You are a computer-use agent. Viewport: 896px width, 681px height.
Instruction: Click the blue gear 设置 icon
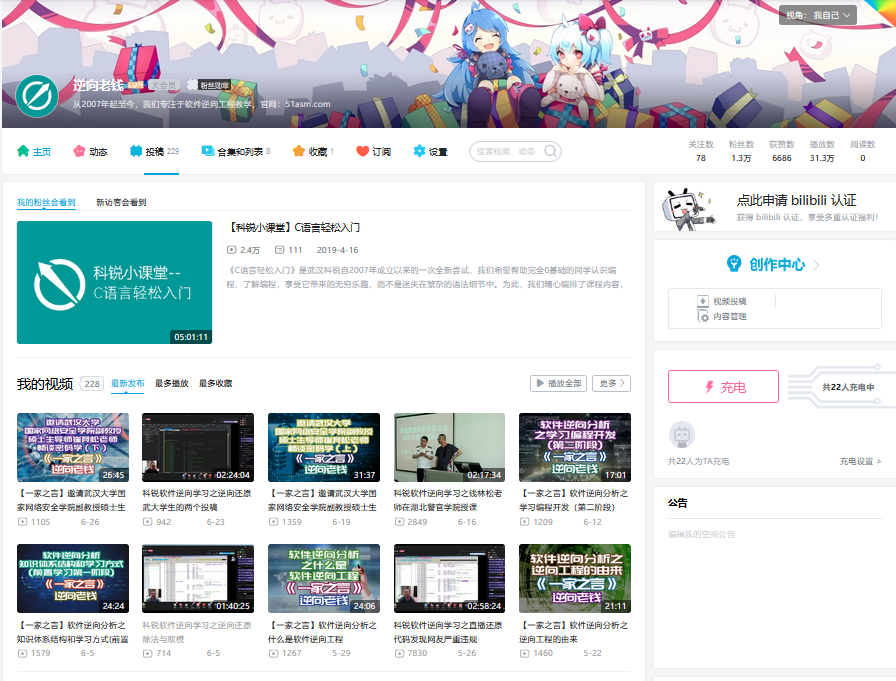(x=419, y=151)
